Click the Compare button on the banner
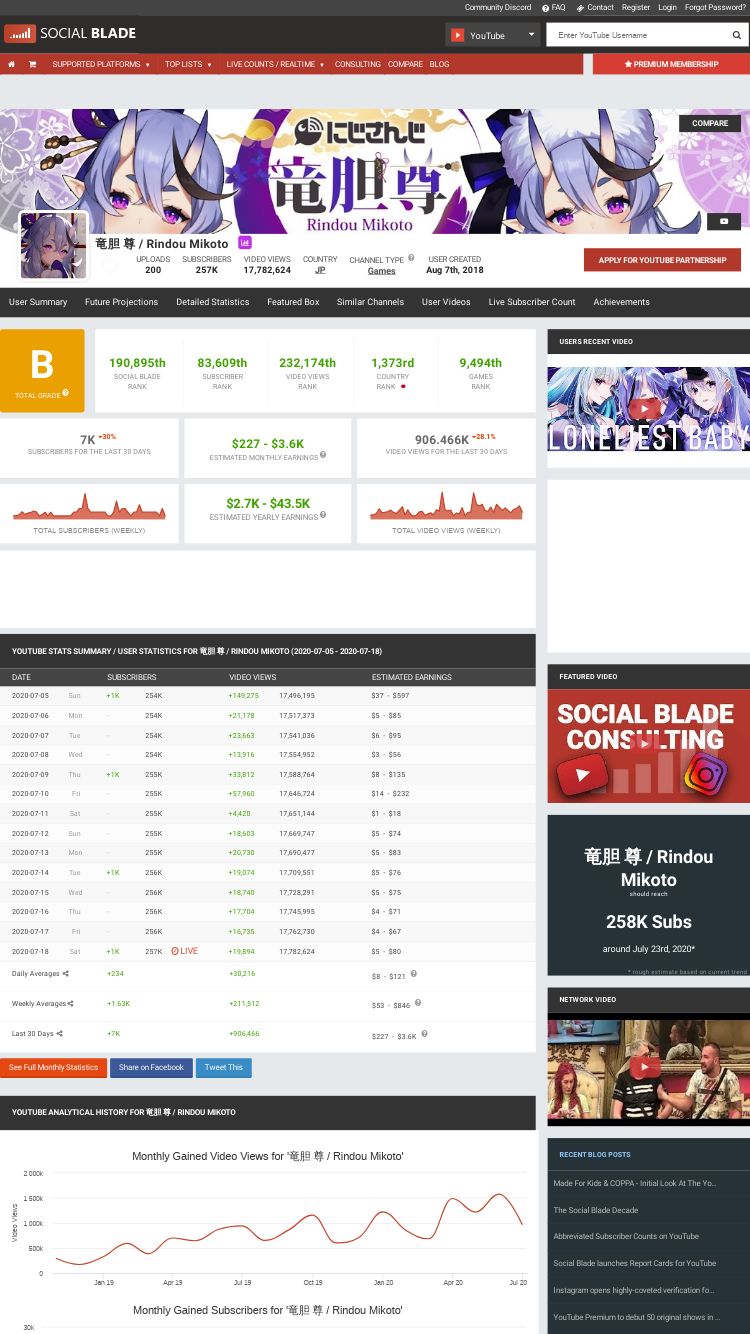750x1334 pixels. (710, 123)
